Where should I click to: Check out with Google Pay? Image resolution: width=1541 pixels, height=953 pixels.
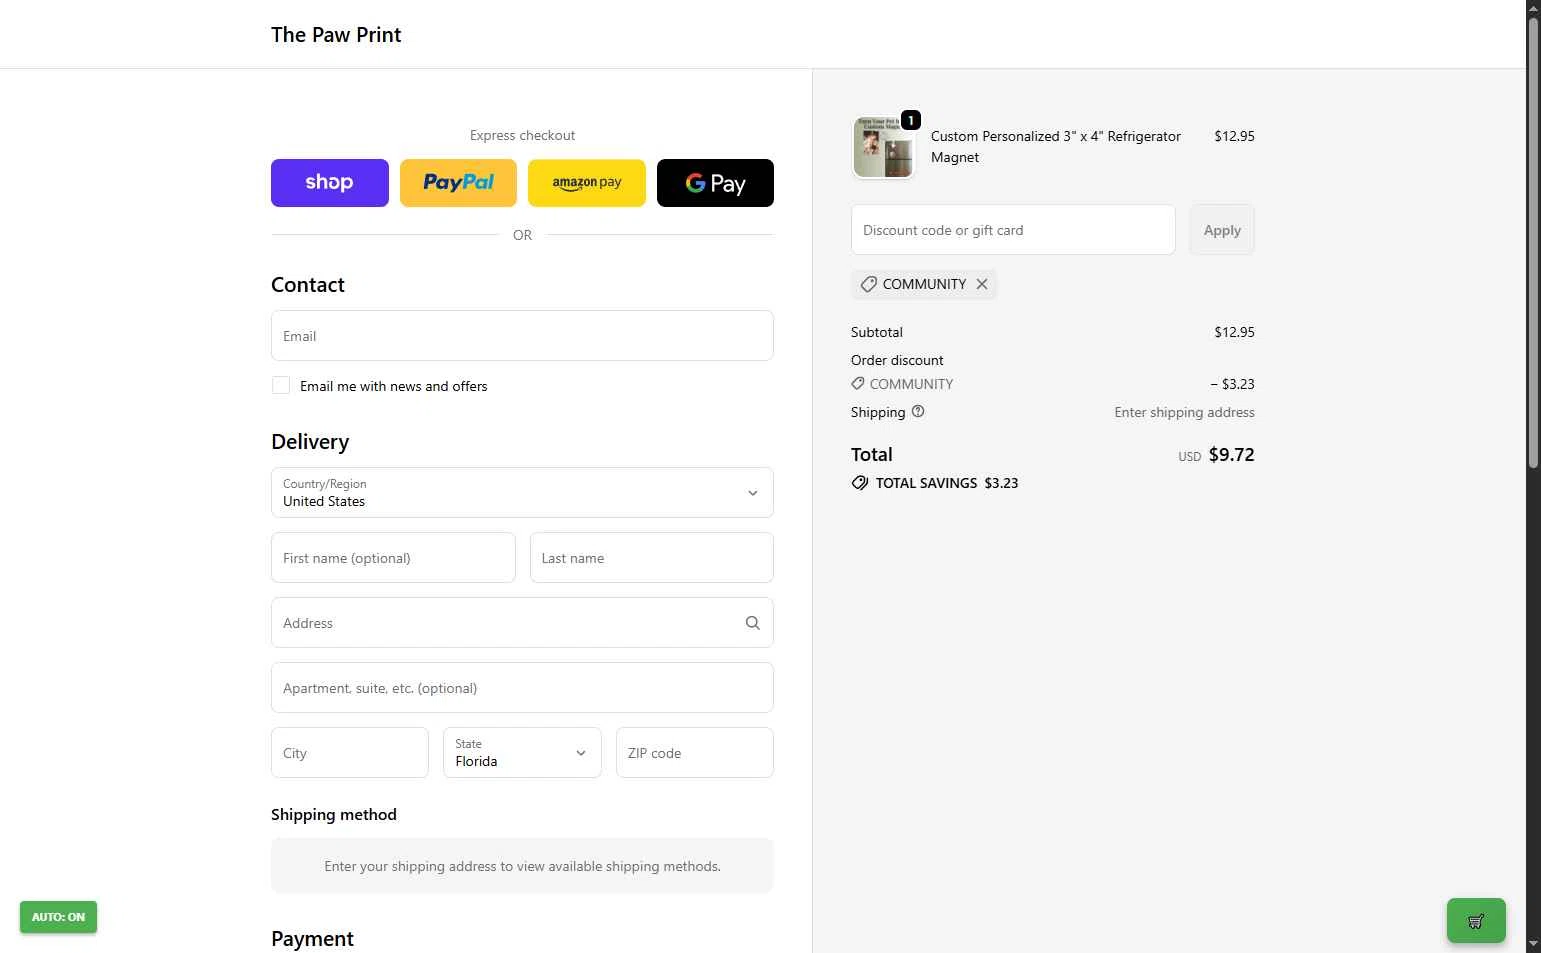715,183
